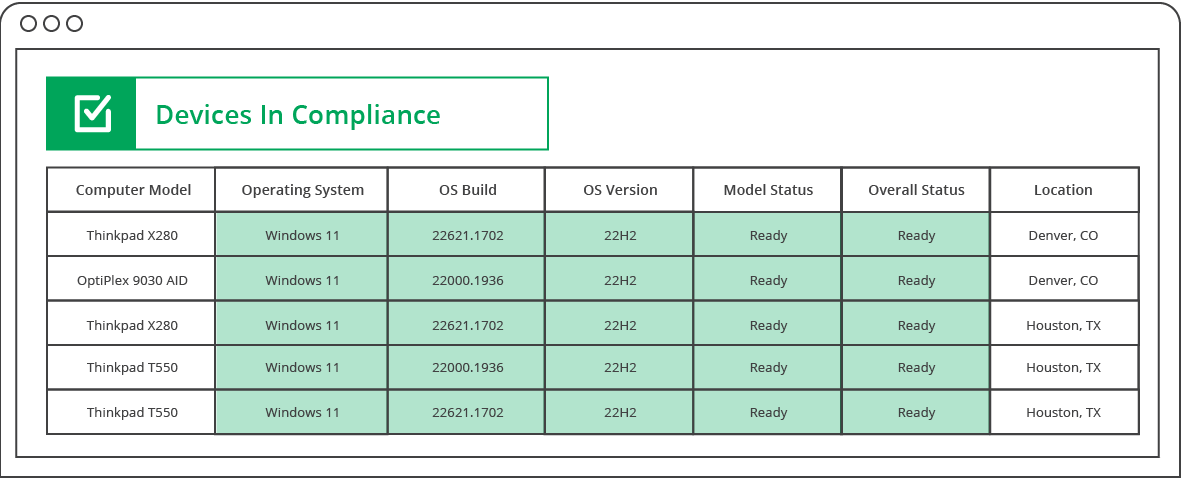Click the Overall Status column header
The width and height of the screenshot is (1186, 480).
916,190
